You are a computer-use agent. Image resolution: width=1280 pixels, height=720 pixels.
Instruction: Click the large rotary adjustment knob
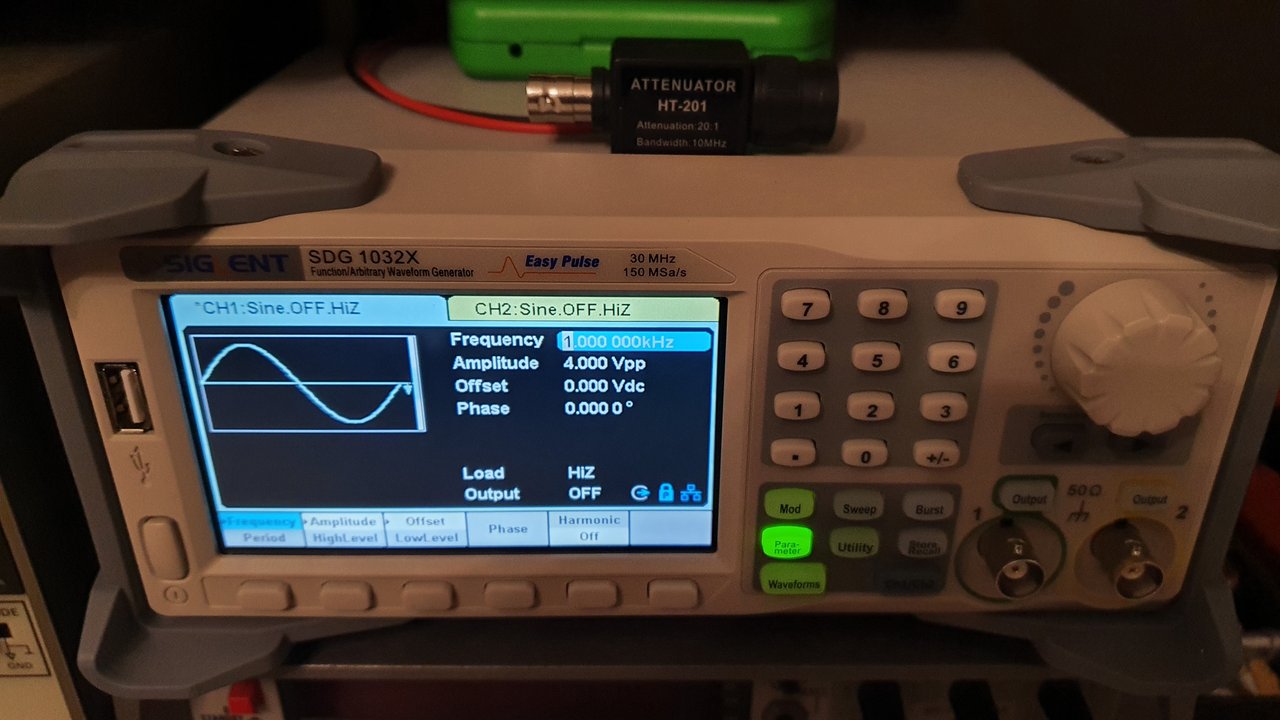click(1135, 355)
